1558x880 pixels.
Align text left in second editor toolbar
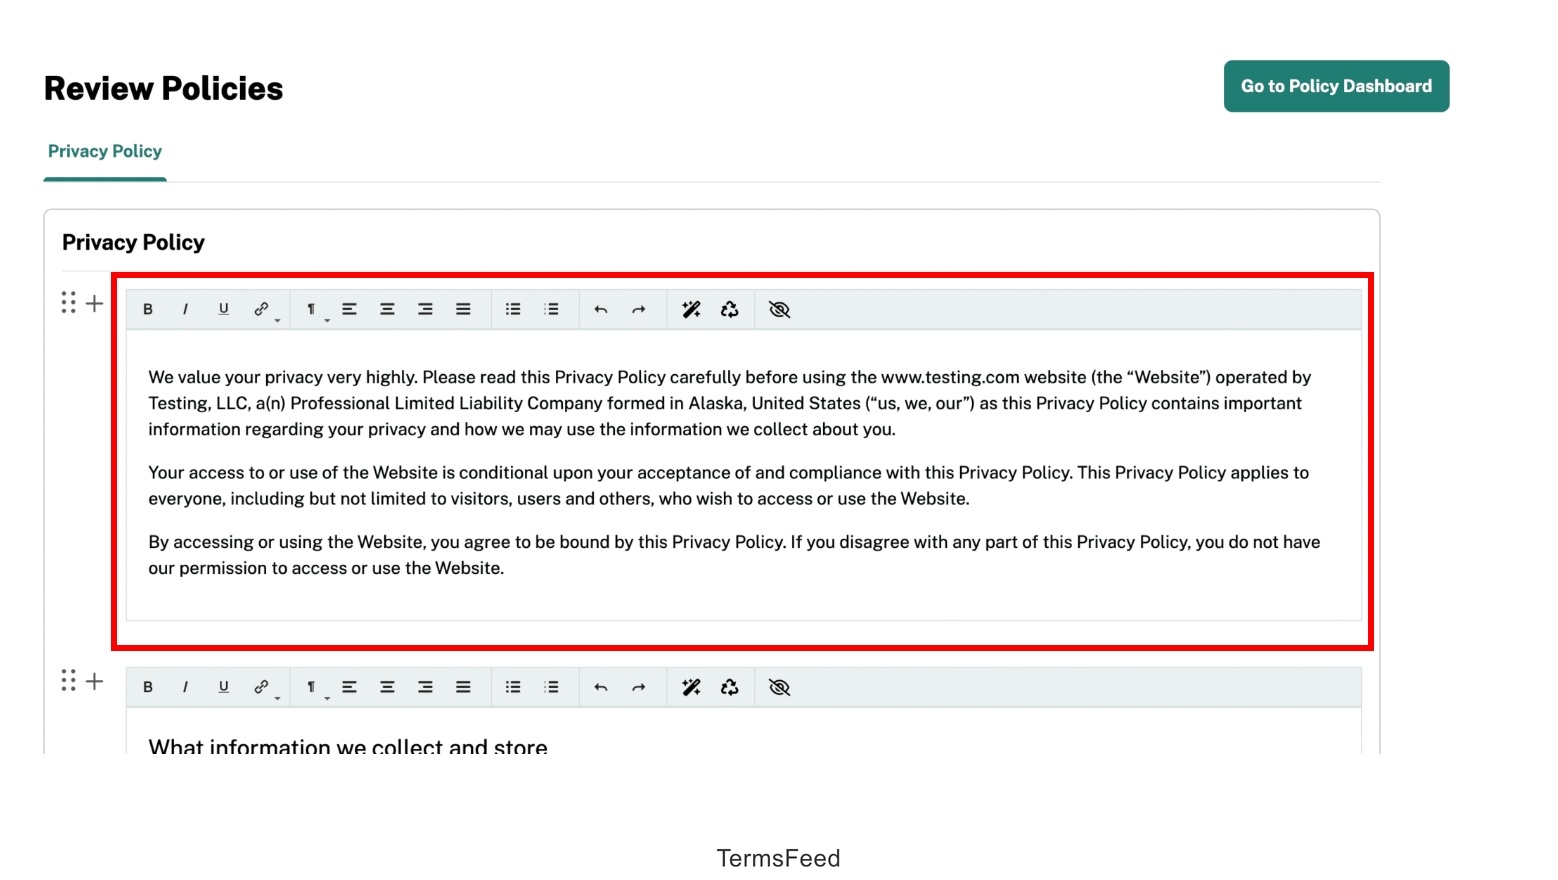(x=349, y=687)
